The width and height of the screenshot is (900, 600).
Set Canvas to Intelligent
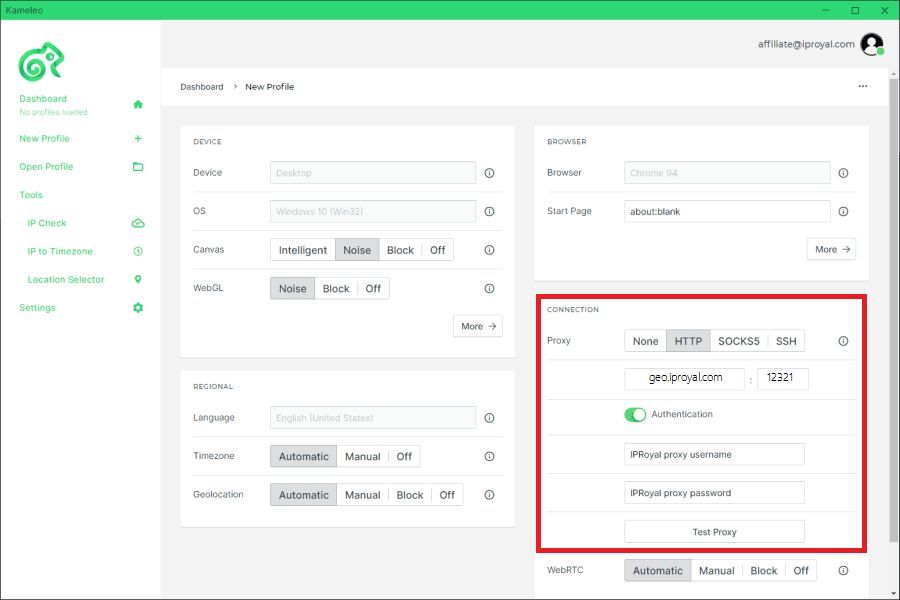click(302, 250)
